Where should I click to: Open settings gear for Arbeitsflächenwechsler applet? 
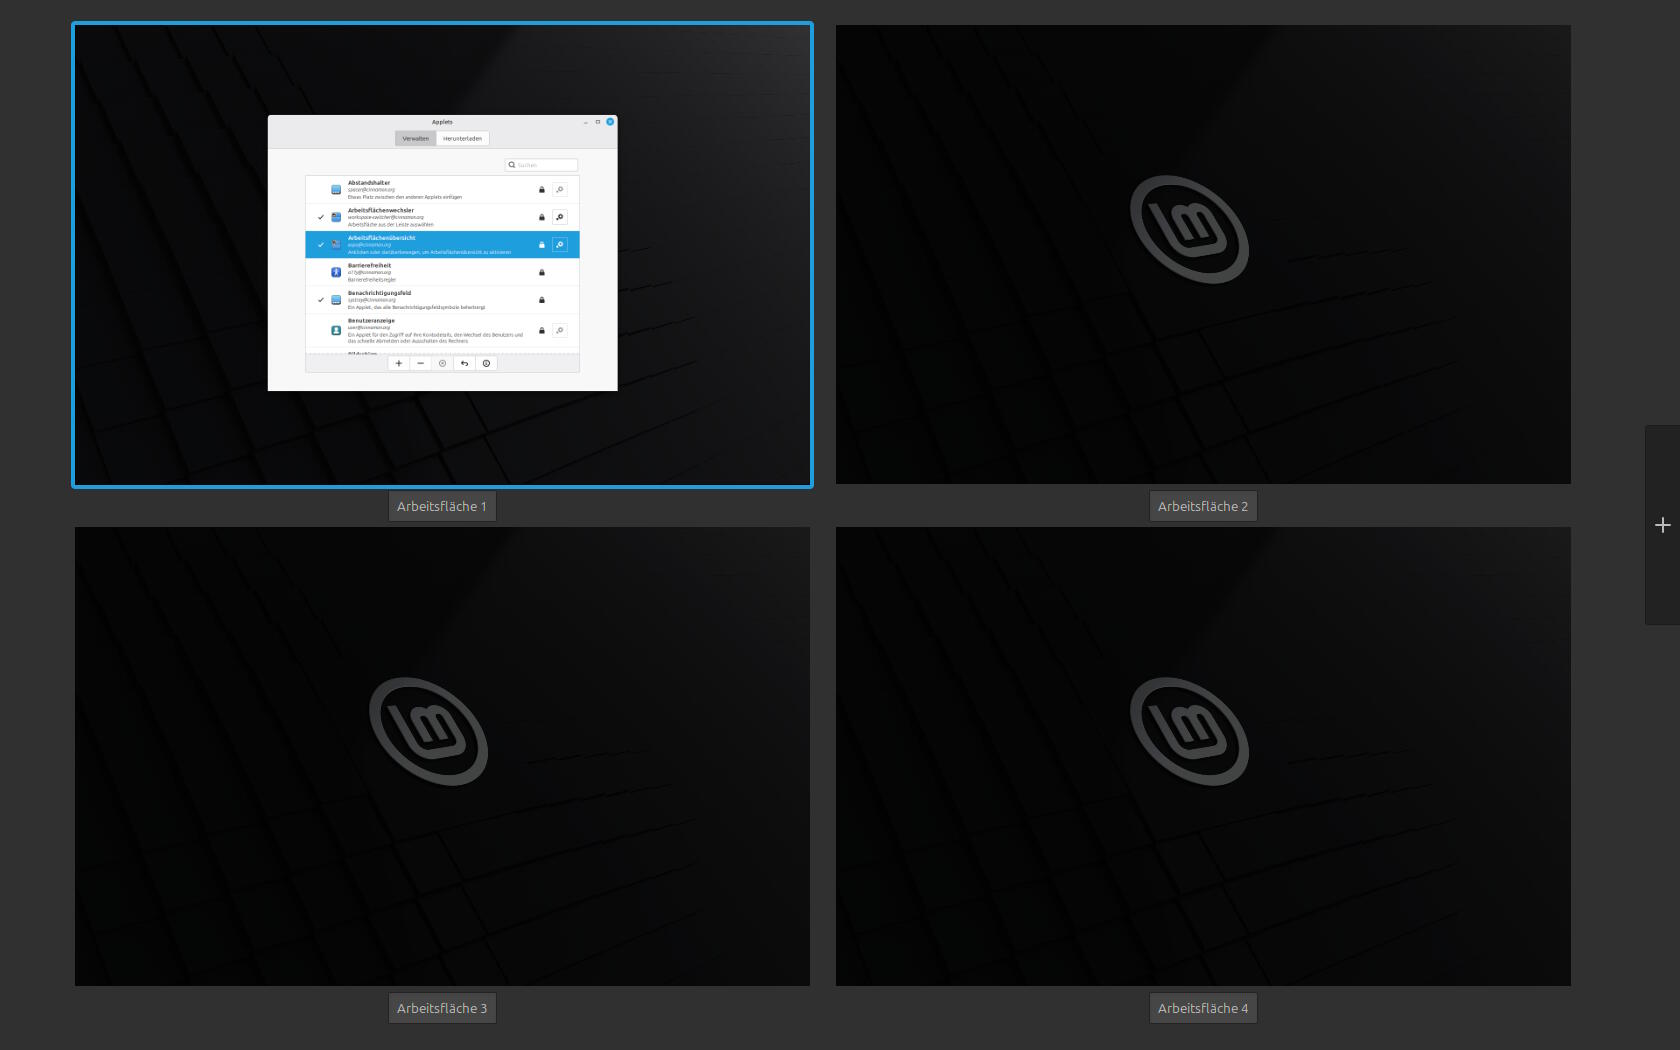point(560,217)
